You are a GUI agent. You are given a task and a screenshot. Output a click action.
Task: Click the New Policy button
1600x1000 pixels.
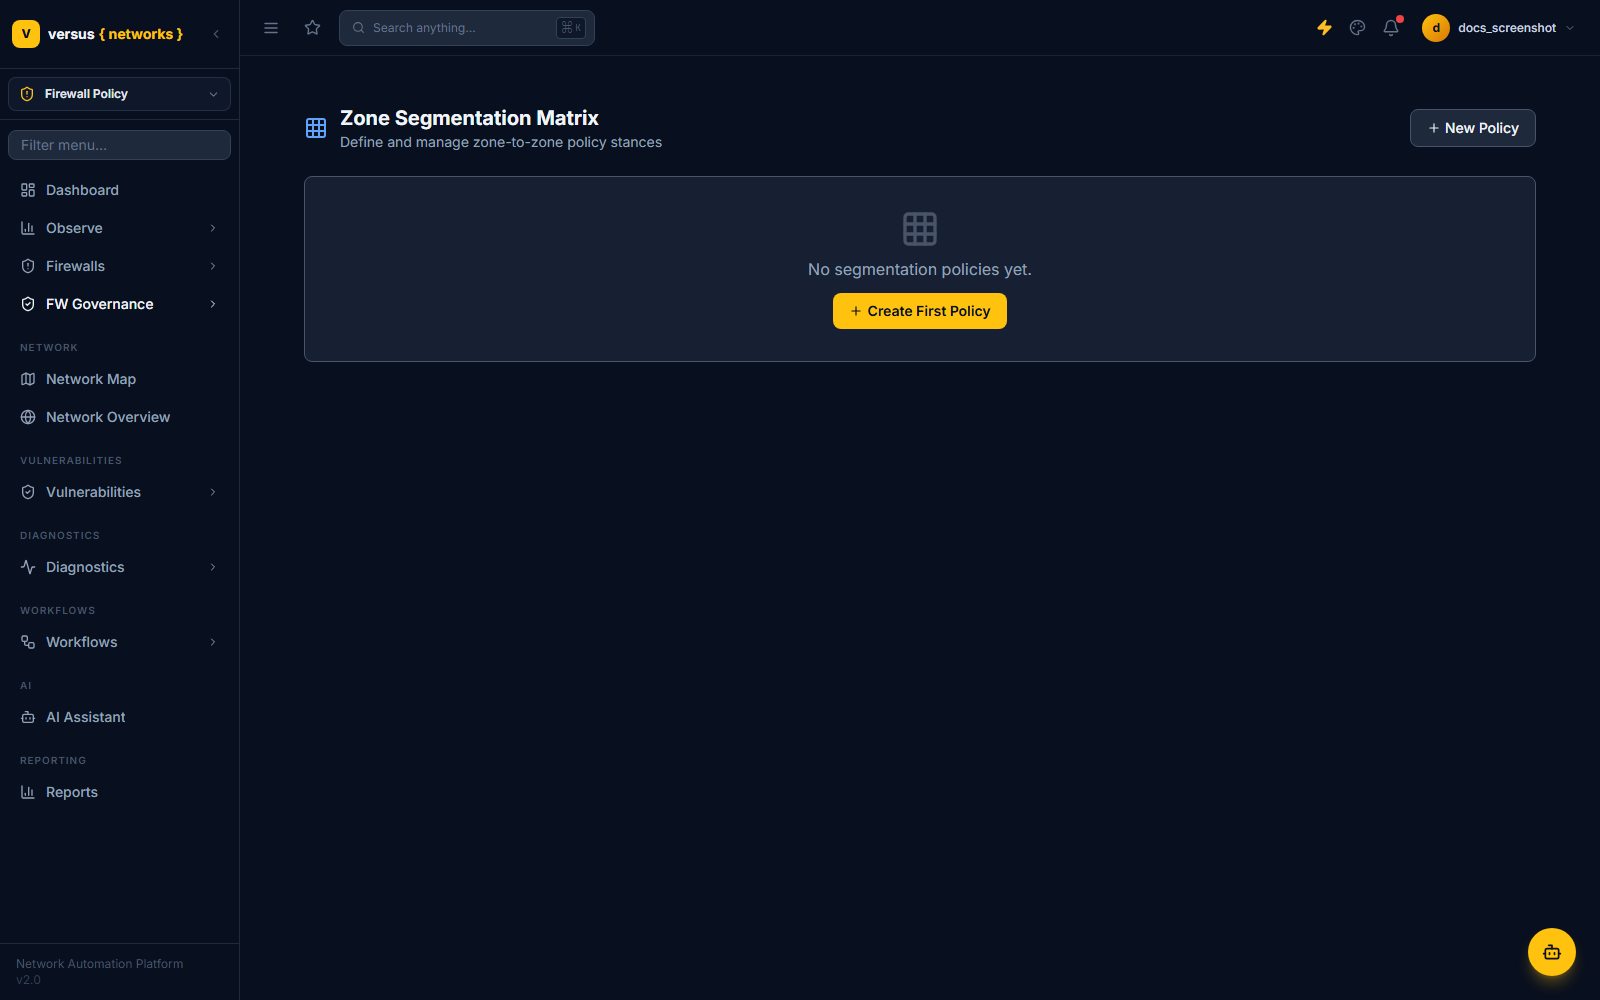coord(1472,128)
